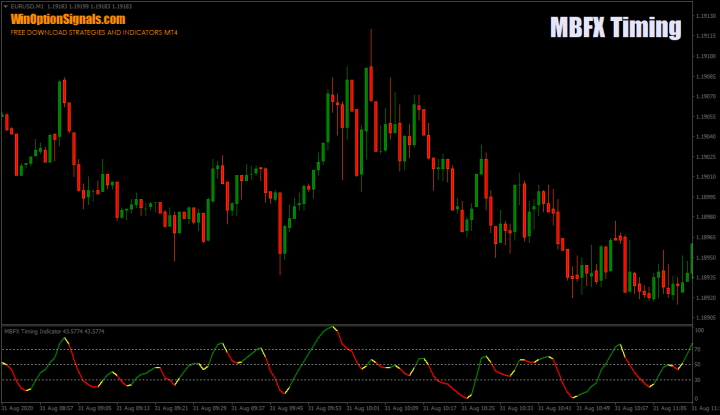Image resolution: width=720 pixels, height=415 pixels.
Task: Click price scale label 1.19040
Action: coord(706,136)
